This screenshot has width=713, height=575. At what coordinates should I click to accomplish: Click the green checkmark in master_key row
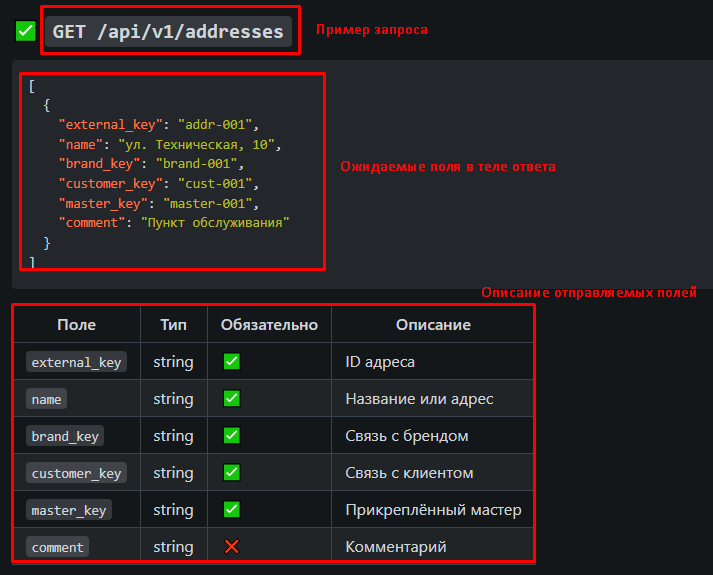[x=231, y=510]
